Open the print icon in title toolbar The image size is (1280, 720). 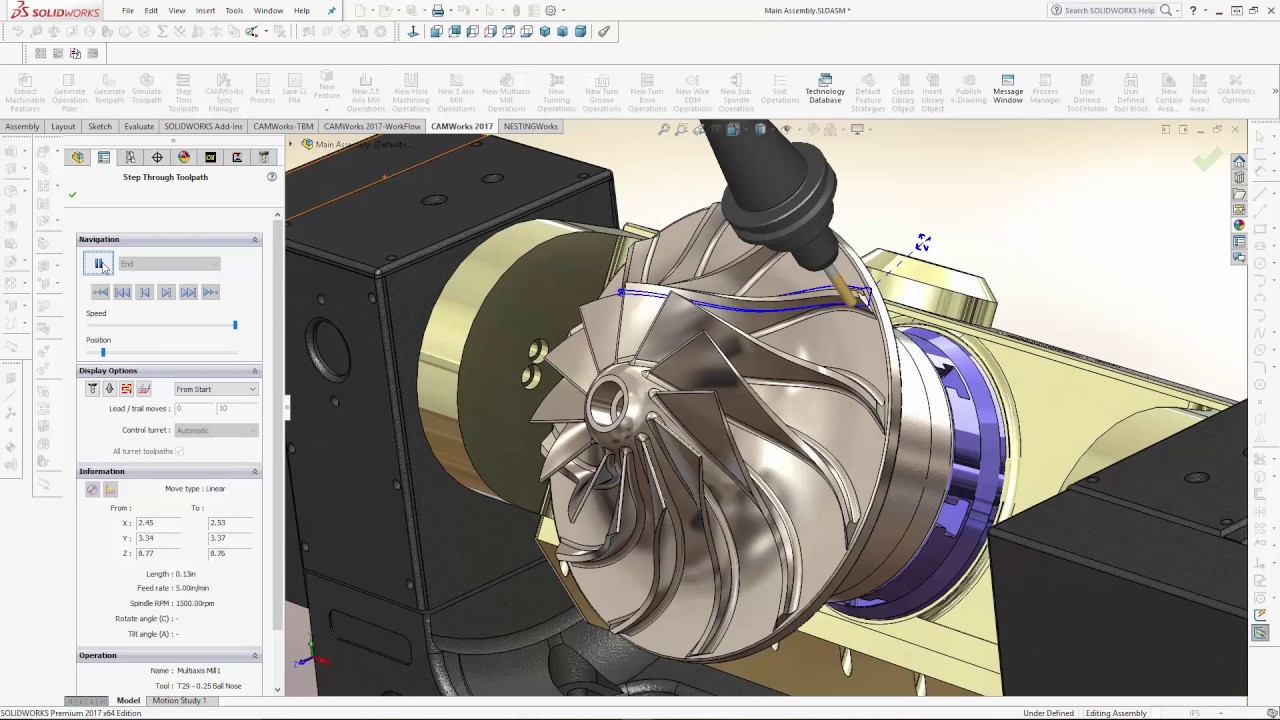point(437,10)
